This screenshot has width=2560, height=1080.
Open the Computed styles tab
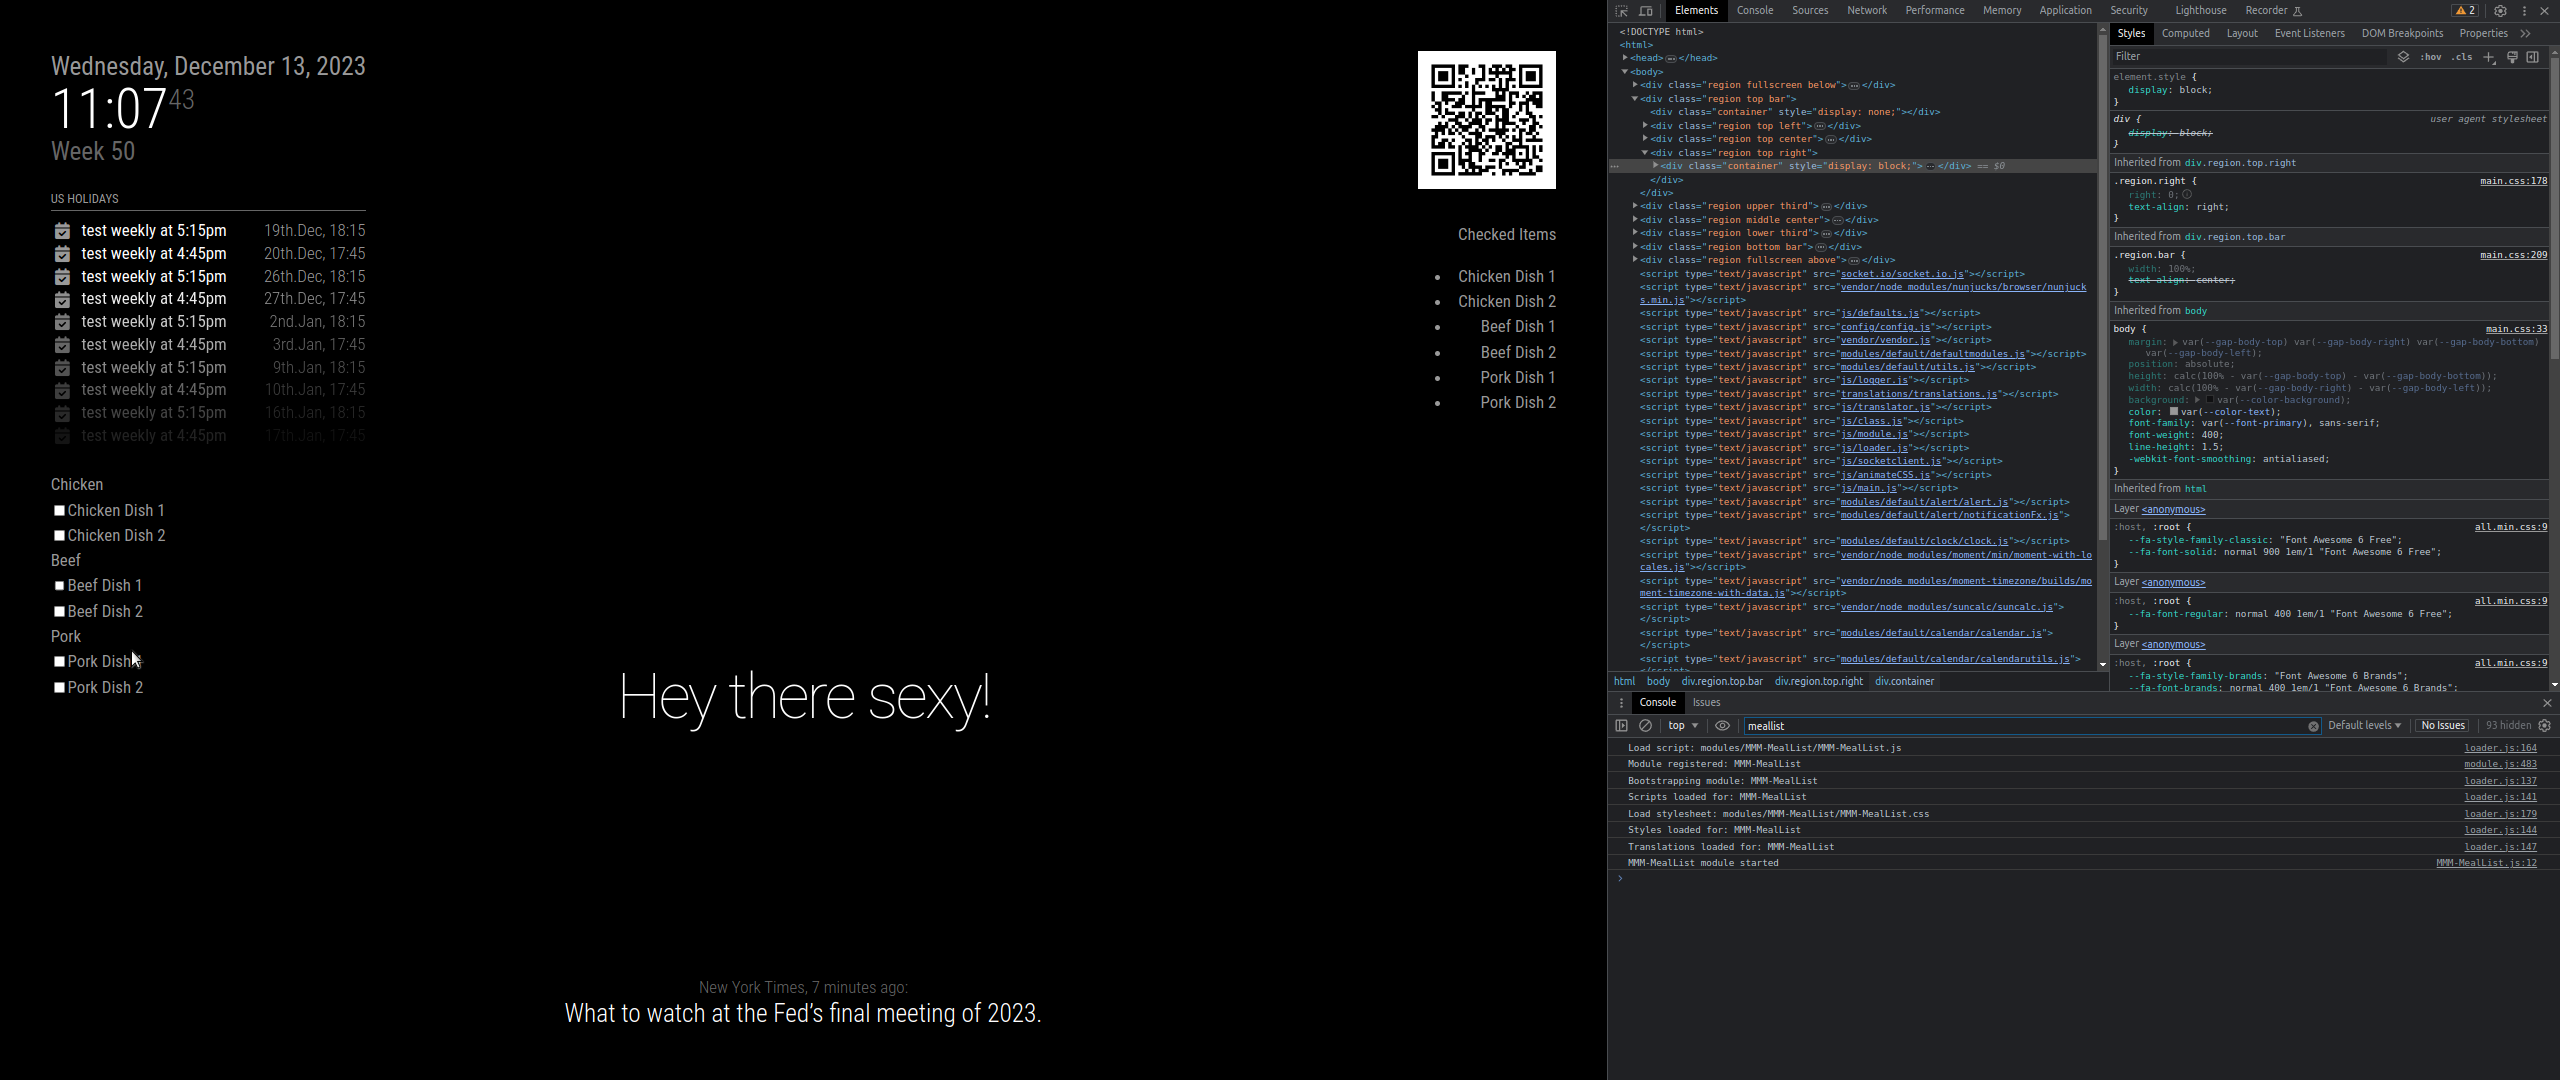[x=2185, y=34]
